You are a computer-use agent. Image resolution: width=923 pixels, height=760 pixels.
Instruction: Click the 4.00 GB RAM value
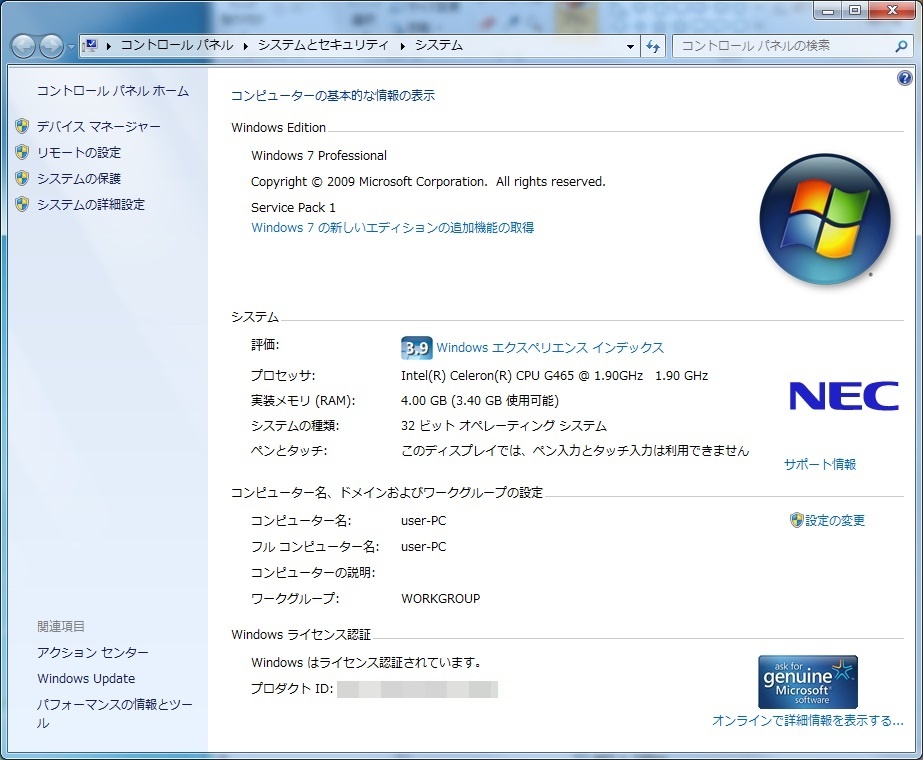[x=480, y=401]
